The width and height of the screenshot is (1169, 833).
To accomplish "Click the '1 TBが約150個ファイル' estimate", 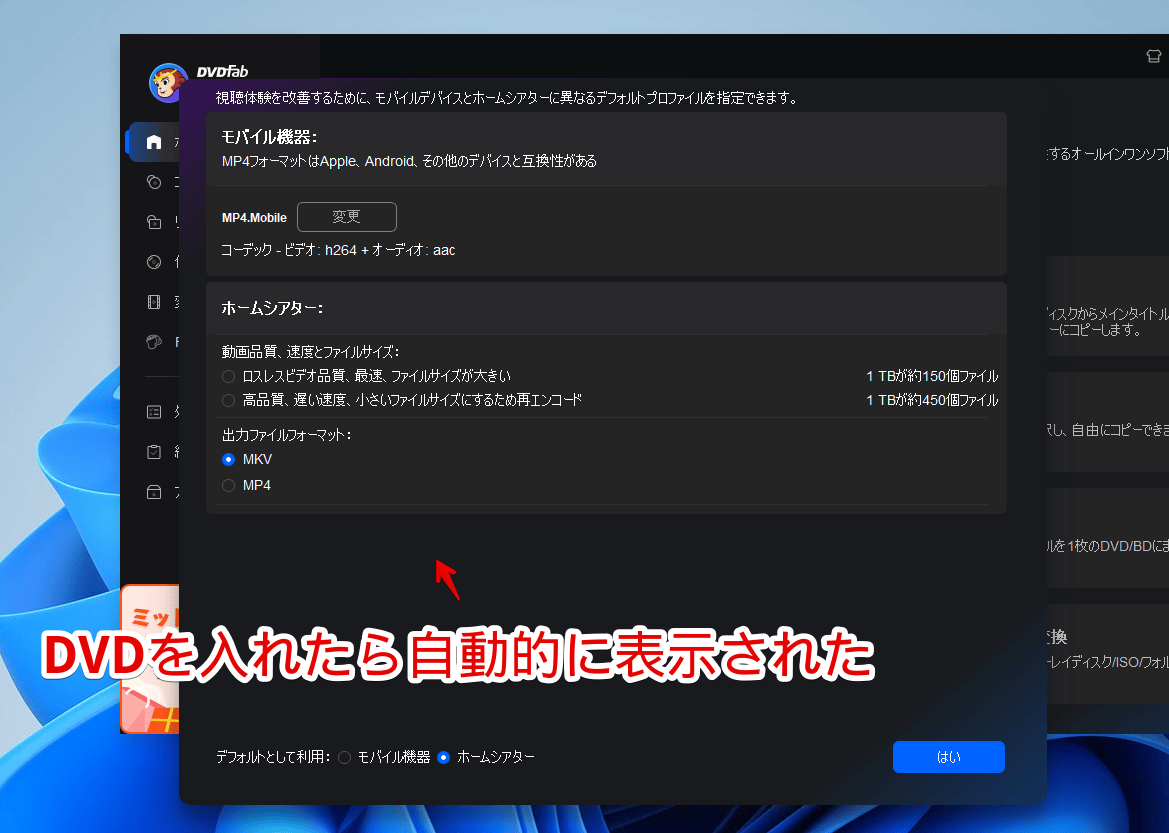I will [932, 377].
